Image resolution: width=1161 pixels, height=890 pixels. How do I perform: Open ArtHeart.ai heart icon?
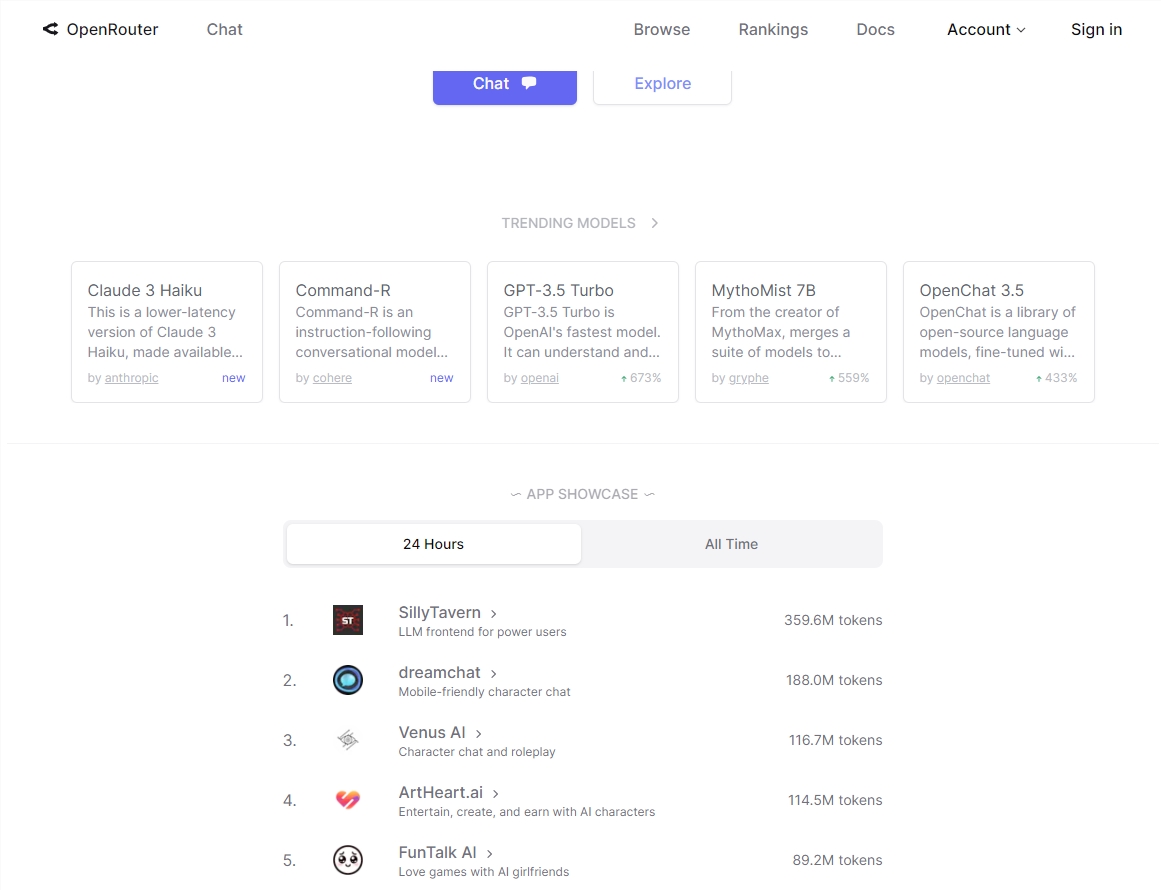coord(348,800)
